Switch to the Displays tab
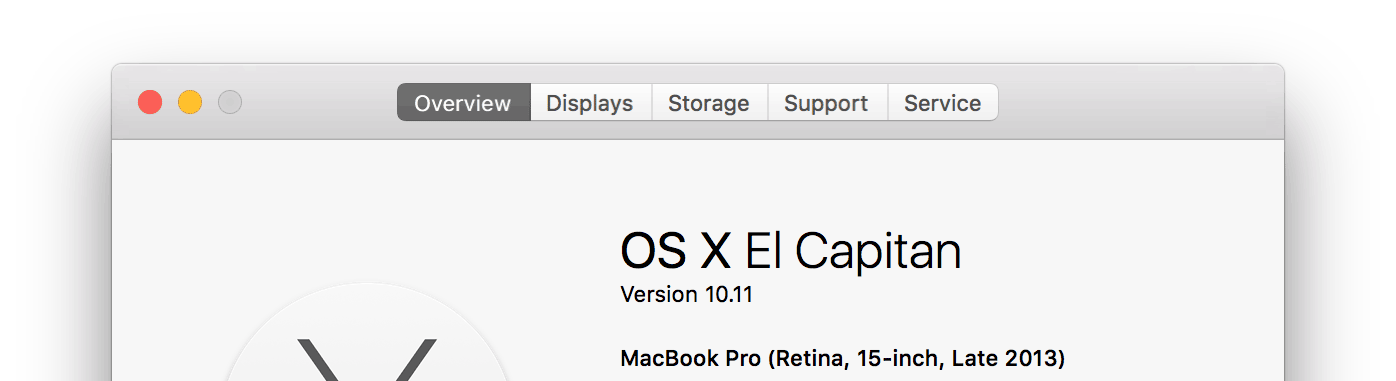Viewport: 1396px width, 381px height. [x=590, y=103]
